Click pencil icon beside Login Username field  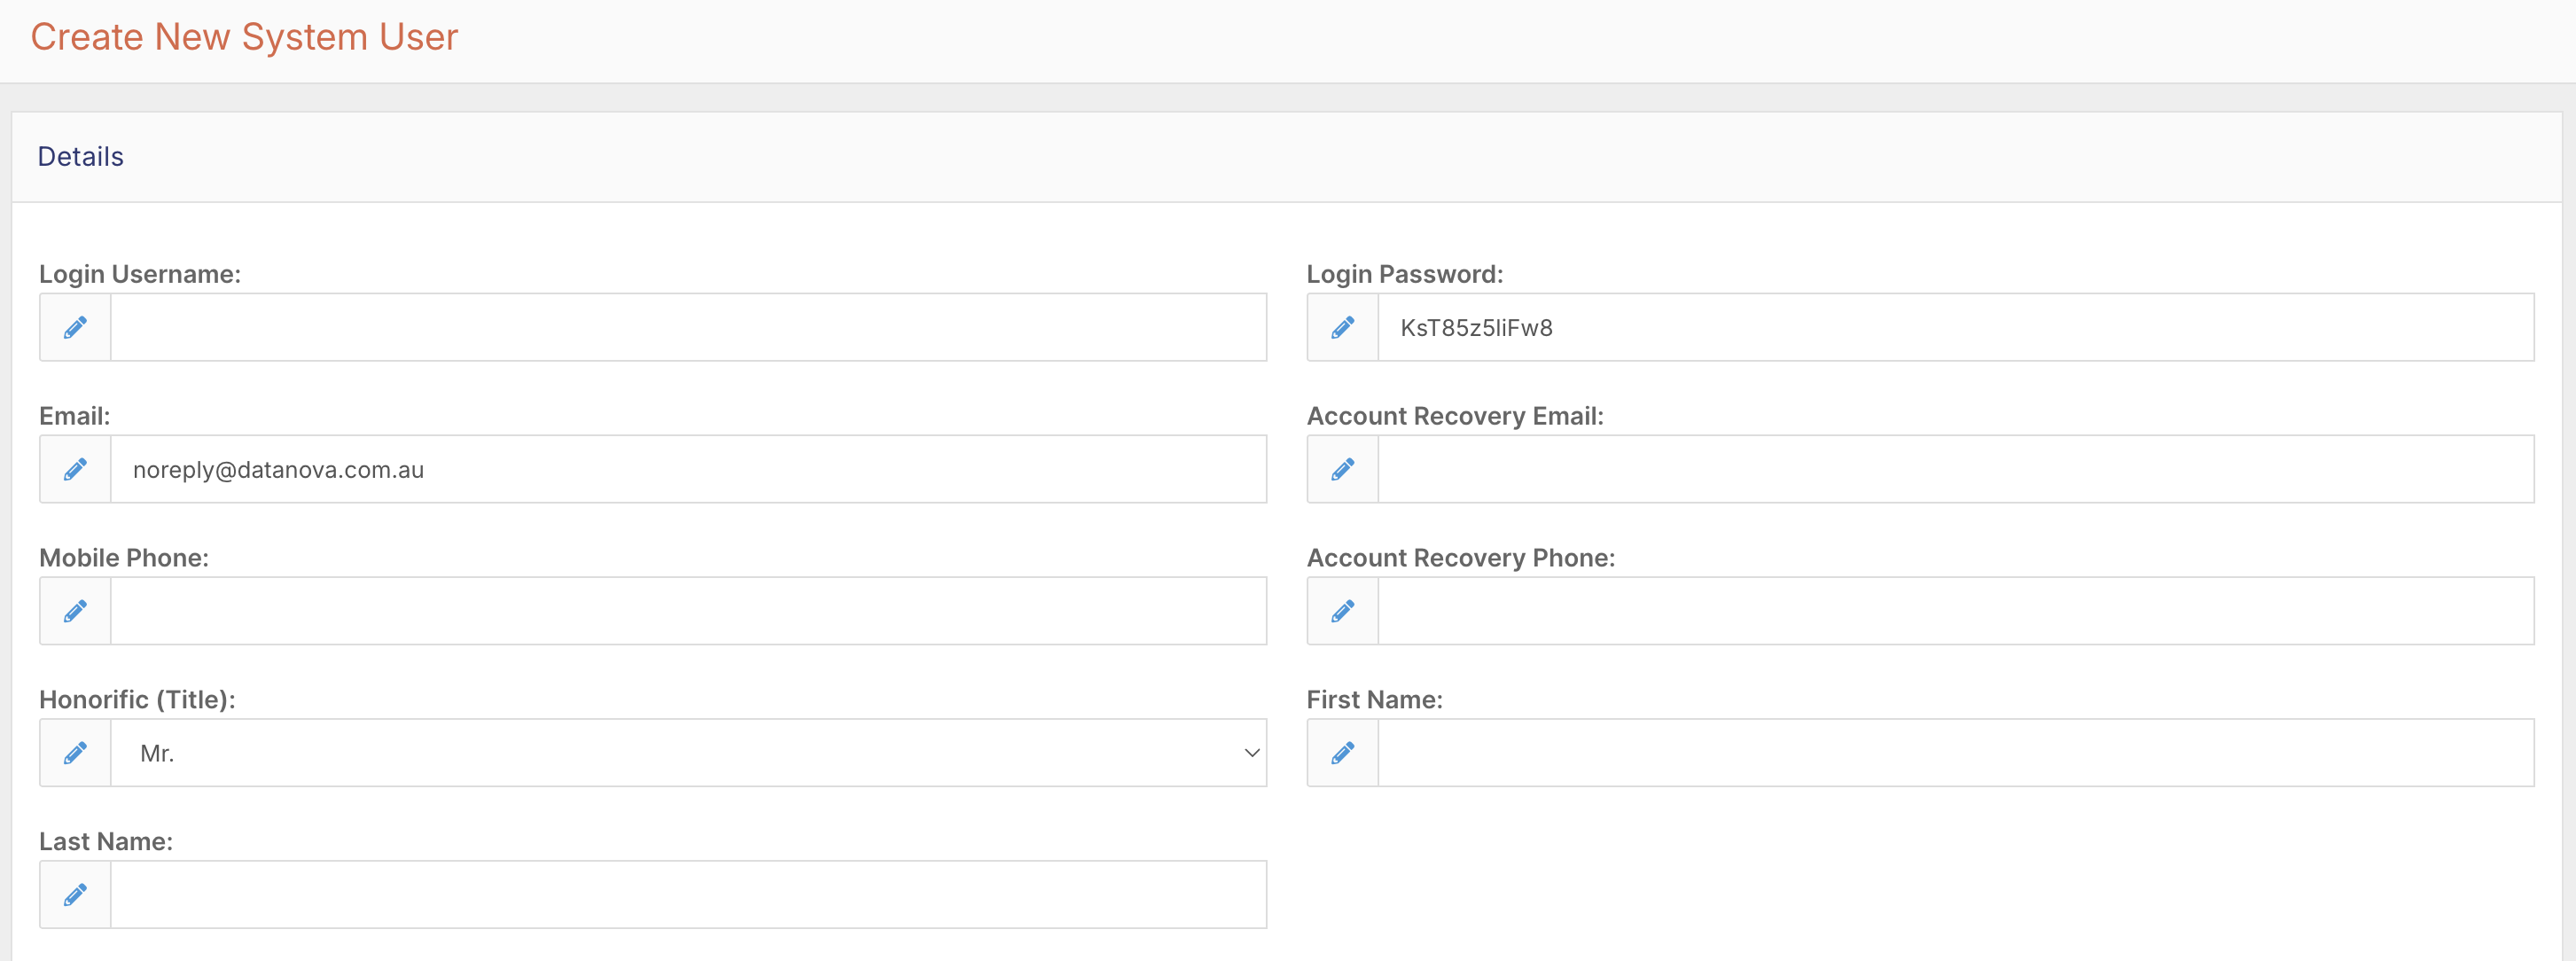point(75,327)
